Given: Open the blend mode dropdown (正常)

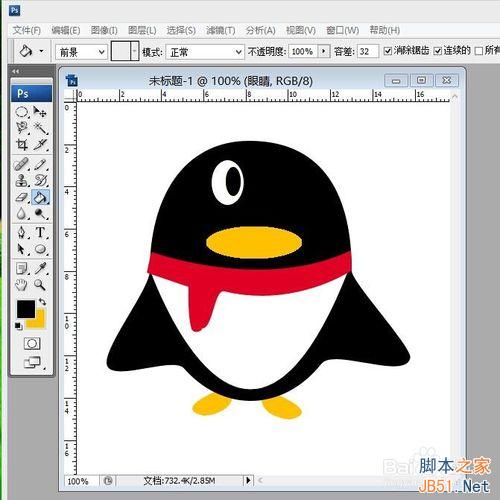Looking at the screenshot, I should tap(205, 52).
